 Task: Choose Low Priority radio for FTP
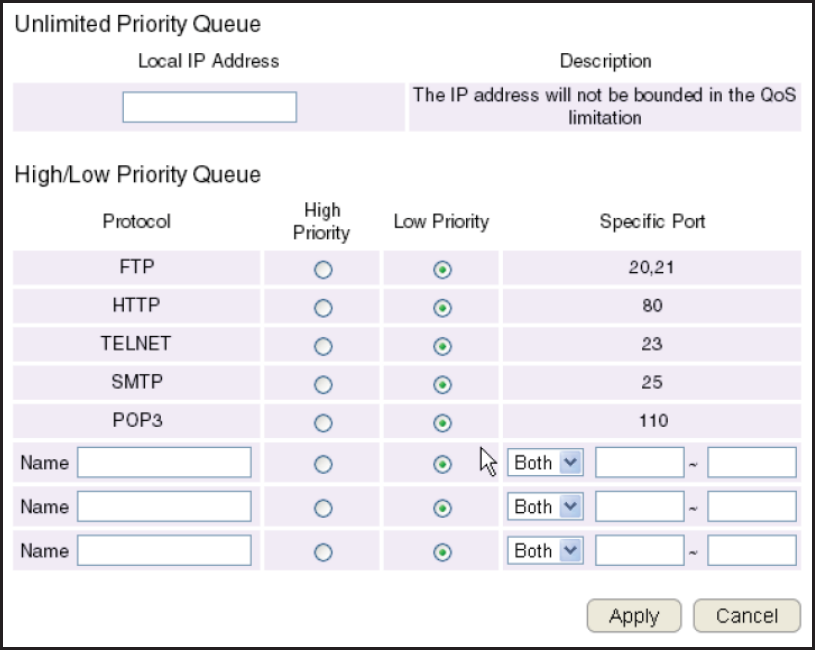pos(442,270)
